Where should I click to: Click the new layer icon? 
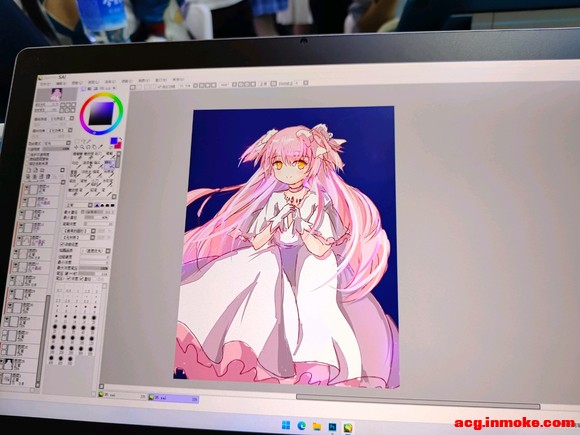click(29, 170)
